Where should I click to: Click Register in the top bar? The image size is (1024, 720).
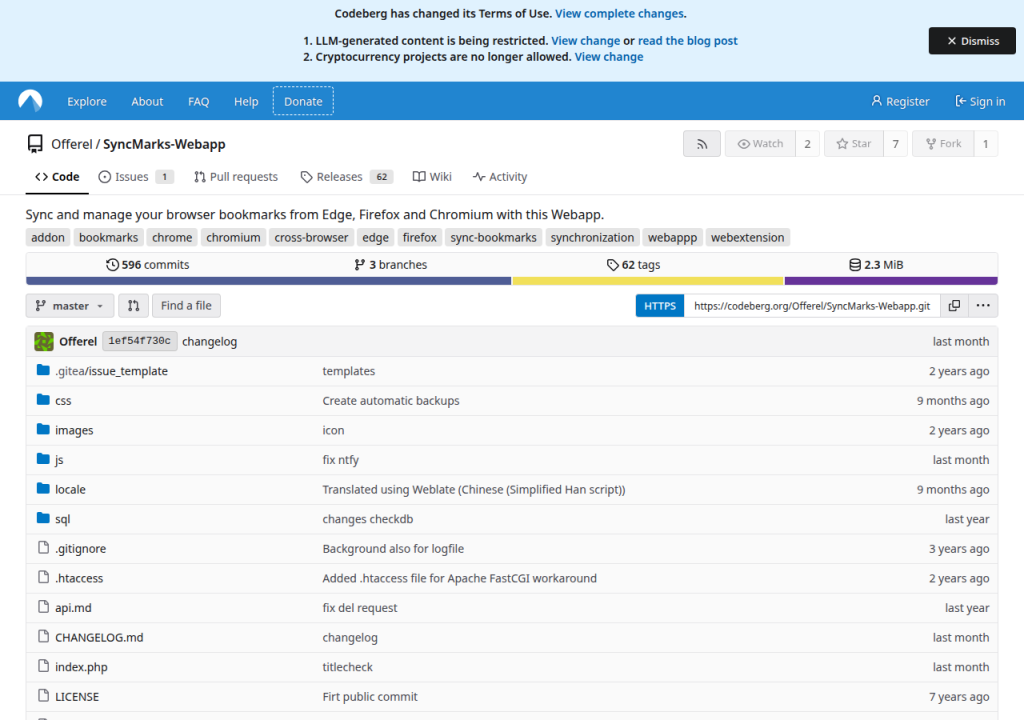900,101
